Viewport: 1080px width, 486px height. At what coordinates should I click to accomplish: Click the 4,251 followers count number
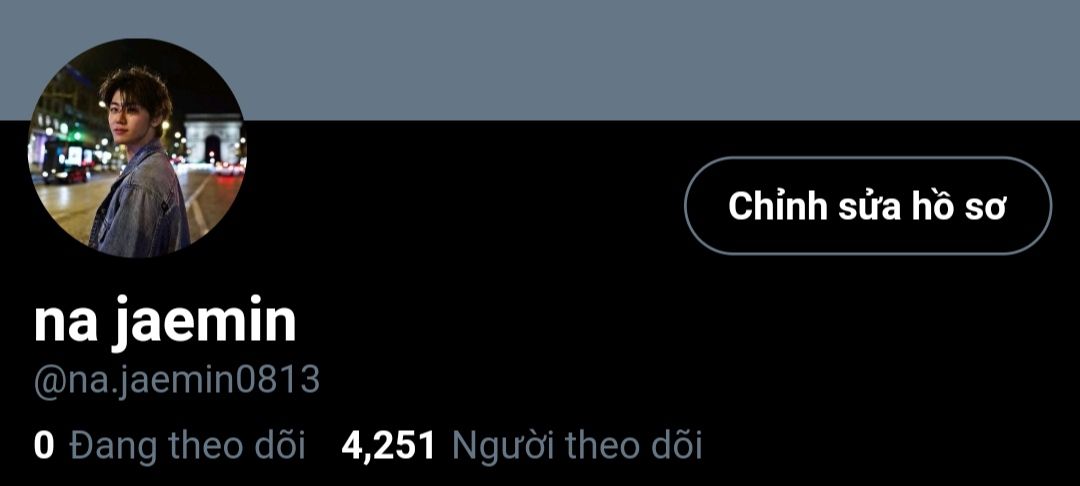coord(388,445)
